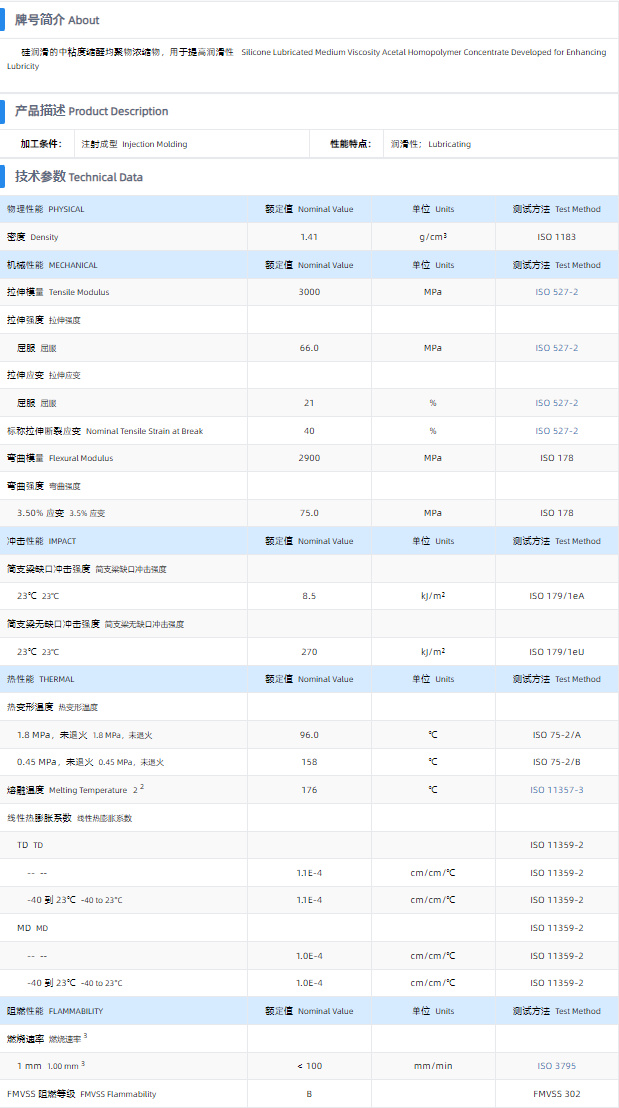This screenshot has width=619, height=1108.
Task: Open ISO 527-2 link in Tensile Modulus row
Action: pyautogui.click(x=556, y=292)
